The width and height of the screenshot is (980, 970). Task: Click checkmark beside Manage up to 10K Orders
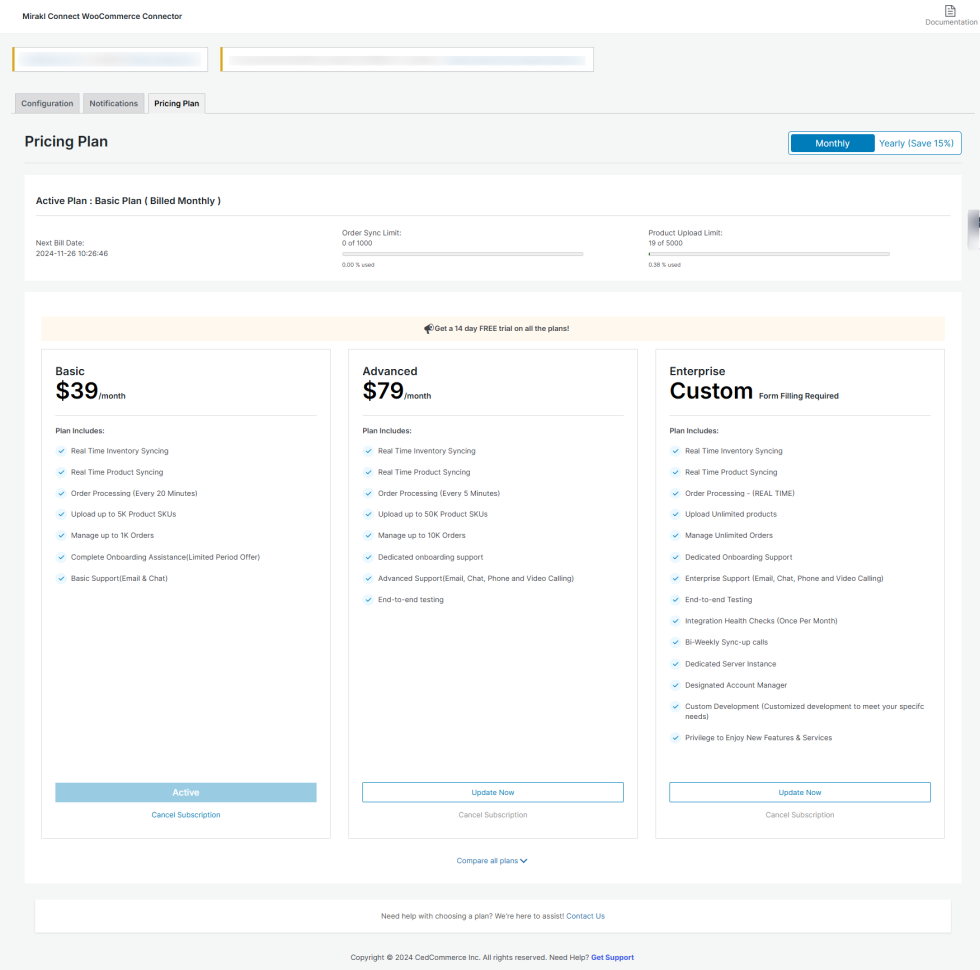(368, 535)
